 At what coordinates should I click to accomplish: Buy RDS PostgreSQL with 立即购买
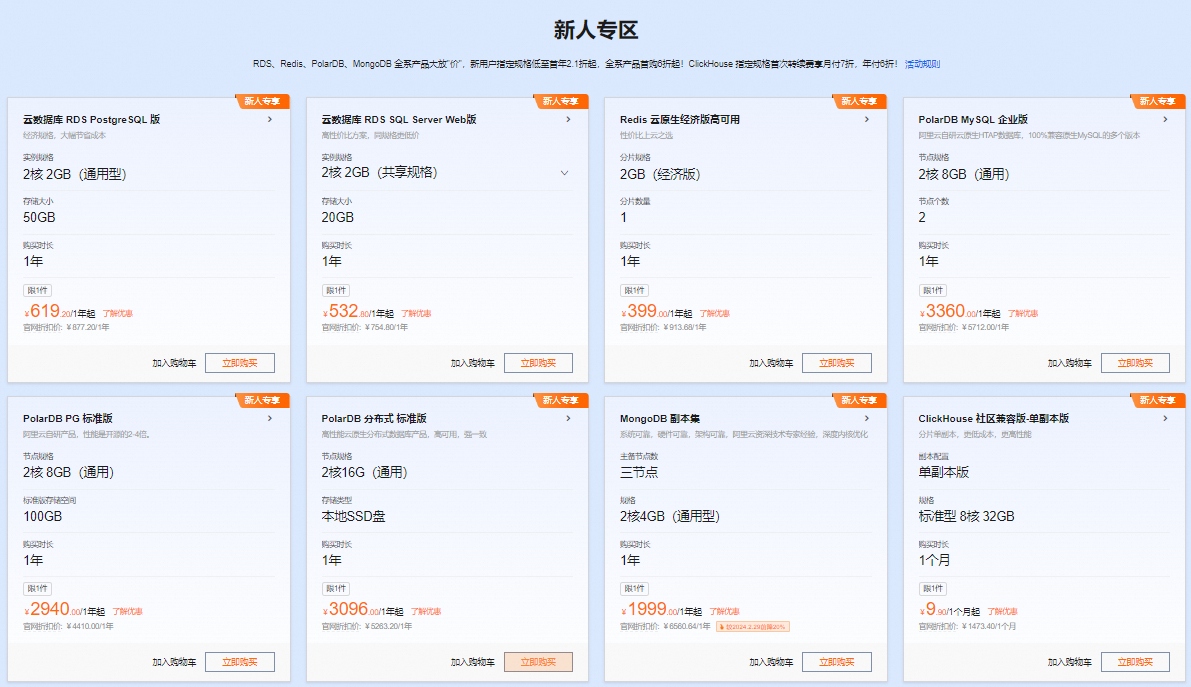(x=240, y=363)
